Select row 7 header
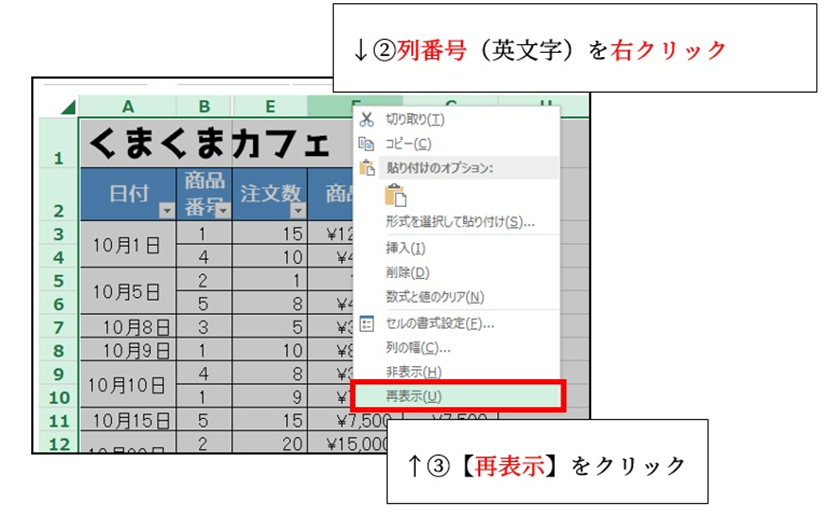Viewport: 827px width, 517px height. click(57, 327)
